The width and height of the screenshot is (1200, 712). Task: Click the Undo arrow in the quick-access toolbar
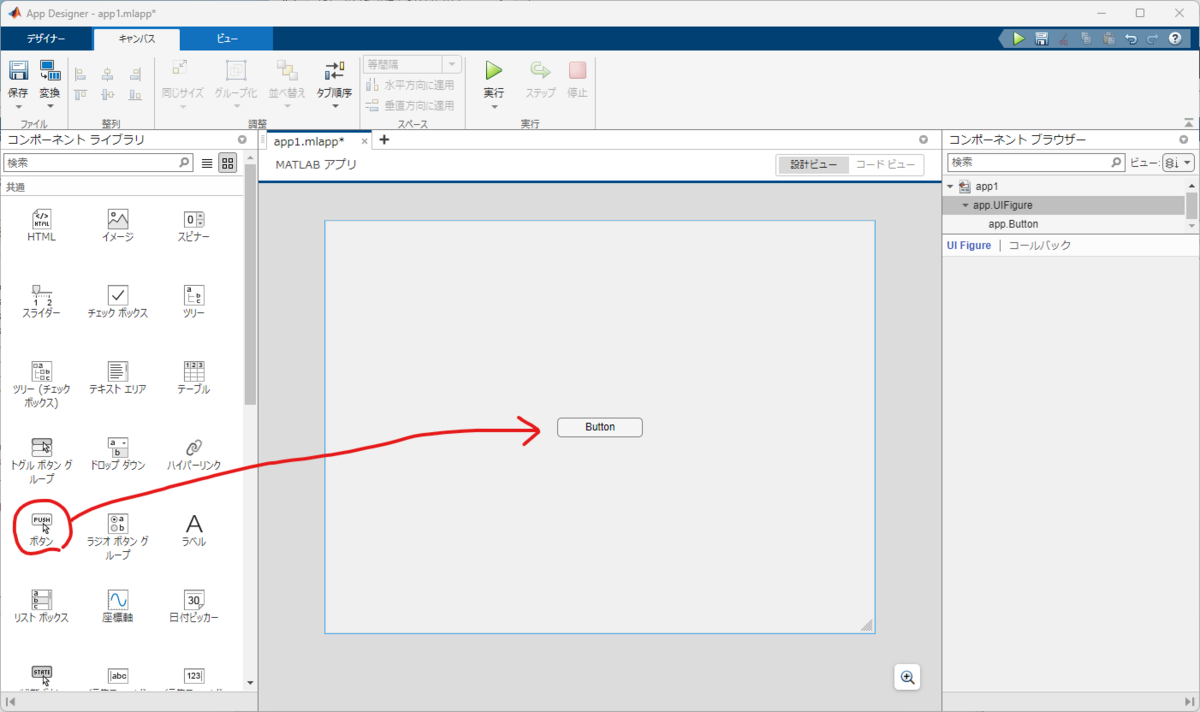pos(1130,39)
